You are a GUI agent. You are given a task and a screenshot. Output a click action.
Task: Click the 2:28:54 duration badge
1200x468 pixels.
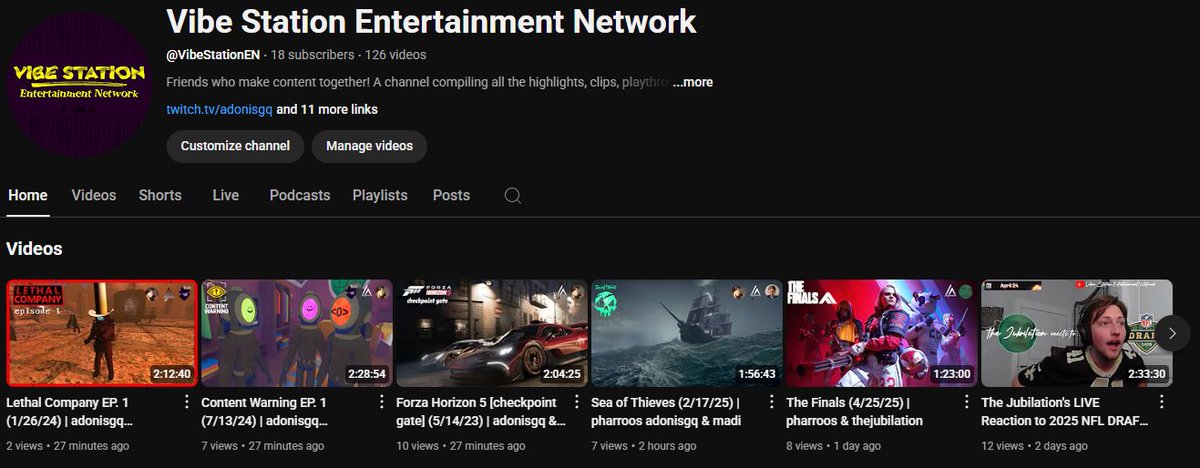pos(367,374)
